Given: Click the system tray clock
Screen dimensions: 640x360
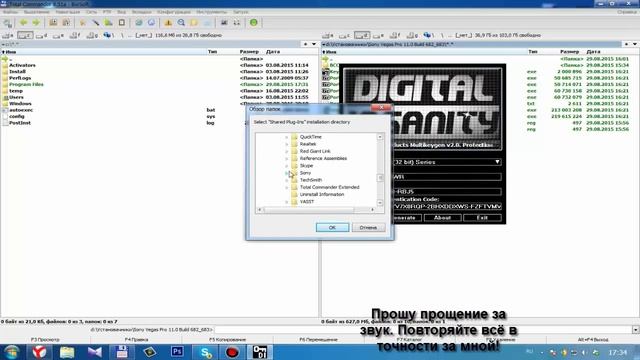Looking at the screenshot, I should click(618, 352).
